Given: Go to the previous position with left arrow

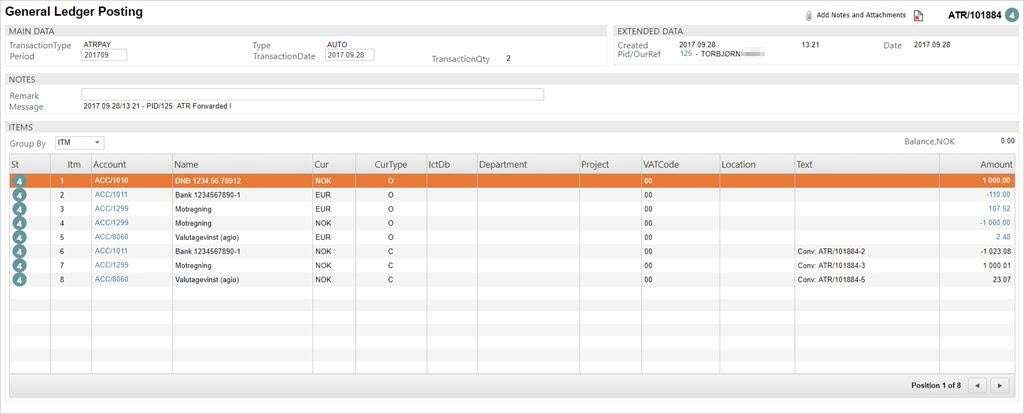Looking at the screenshot, I should click(978, 385).
